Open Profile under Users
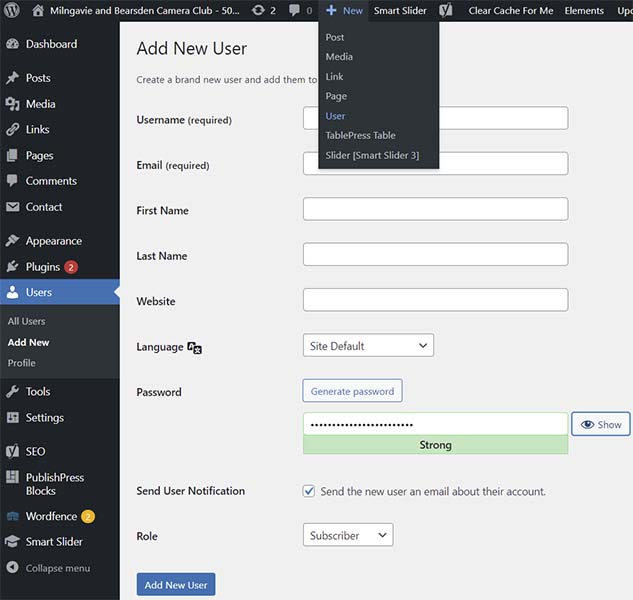Image resolution: width=633 pixels, height=600 pixels. pyautogui.click(x=21, y=363)
